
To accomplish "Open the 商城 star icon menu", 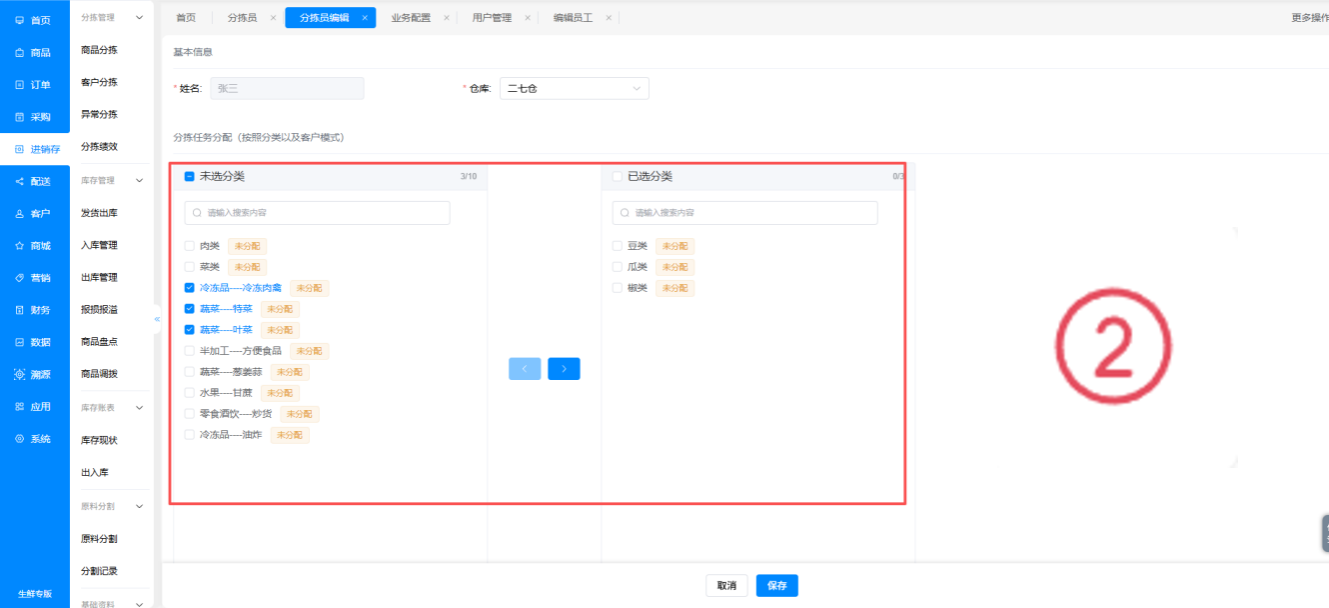I will 20,245.
